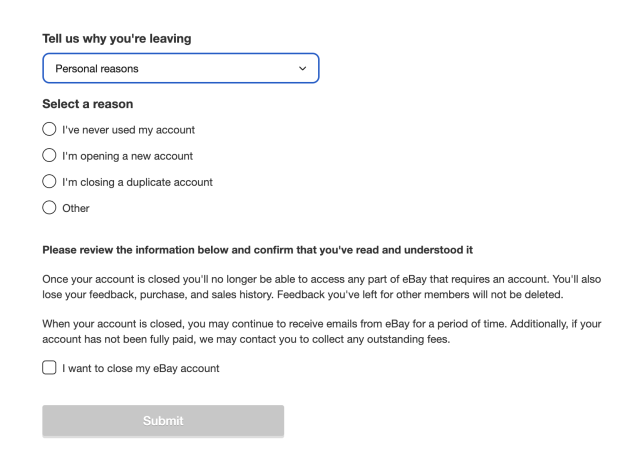
Task: Click the "Personal reasons" text in the combo box
Action: (97, 69)
